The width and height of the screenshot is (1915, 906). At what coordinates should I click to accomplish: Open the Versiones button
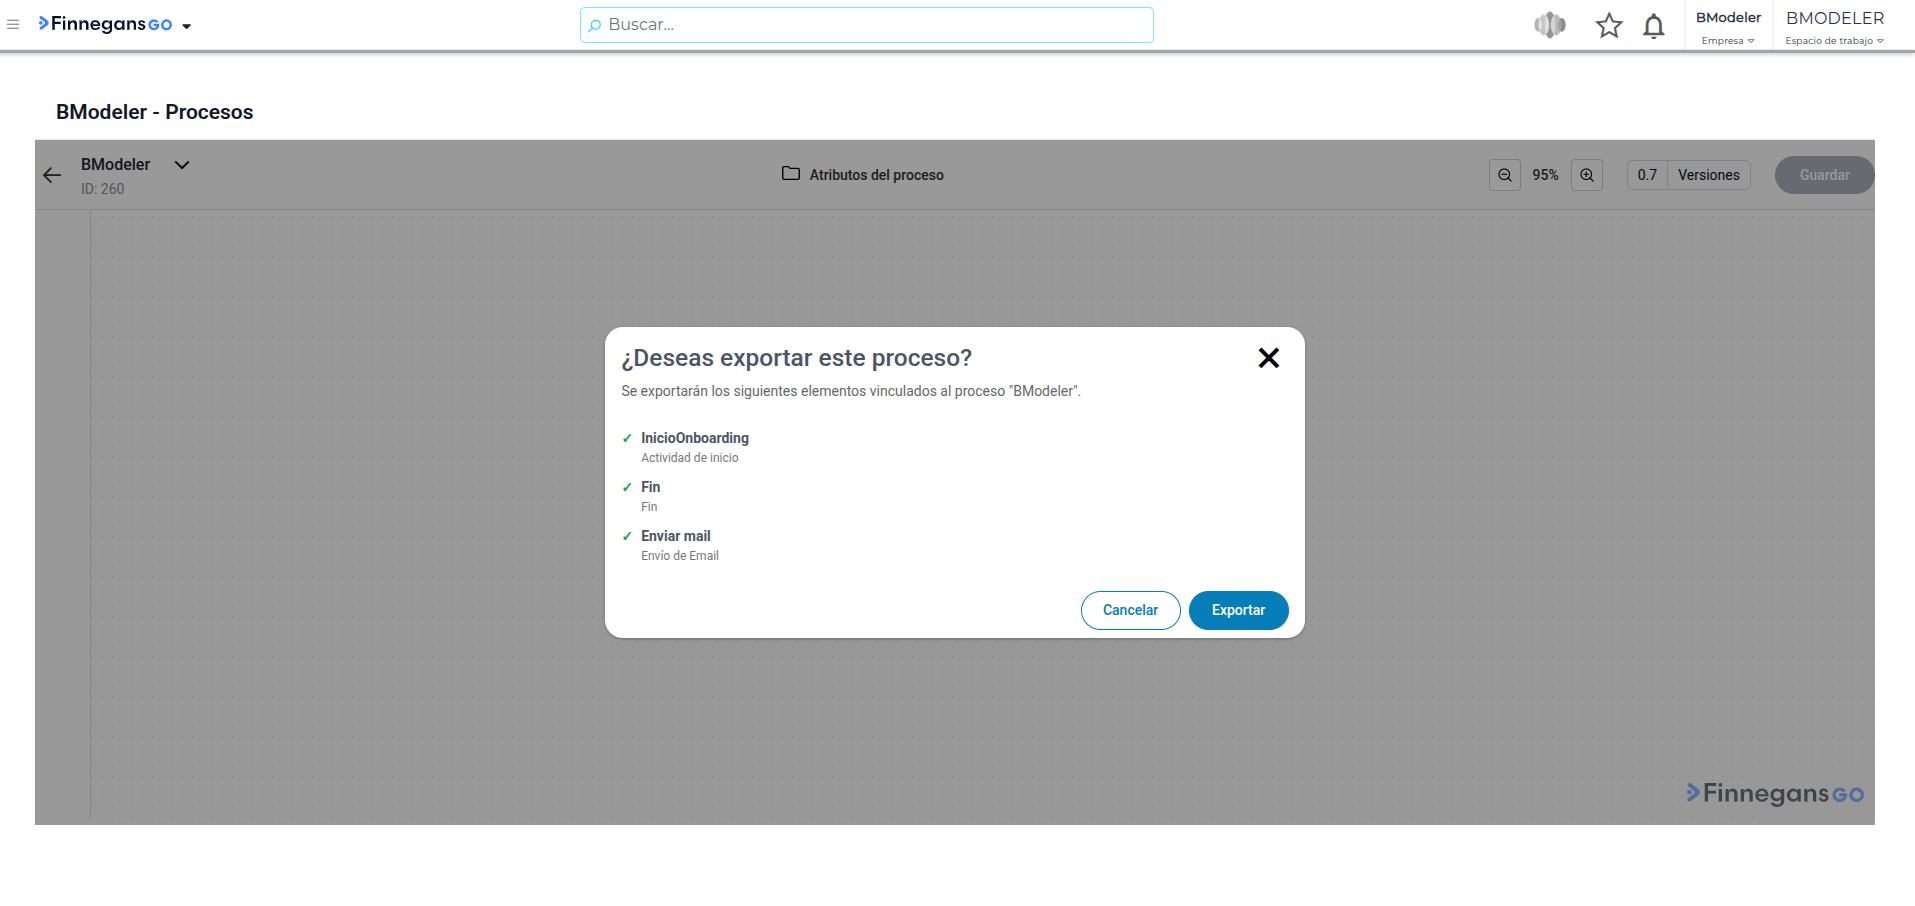click(x=1709, y=175)
